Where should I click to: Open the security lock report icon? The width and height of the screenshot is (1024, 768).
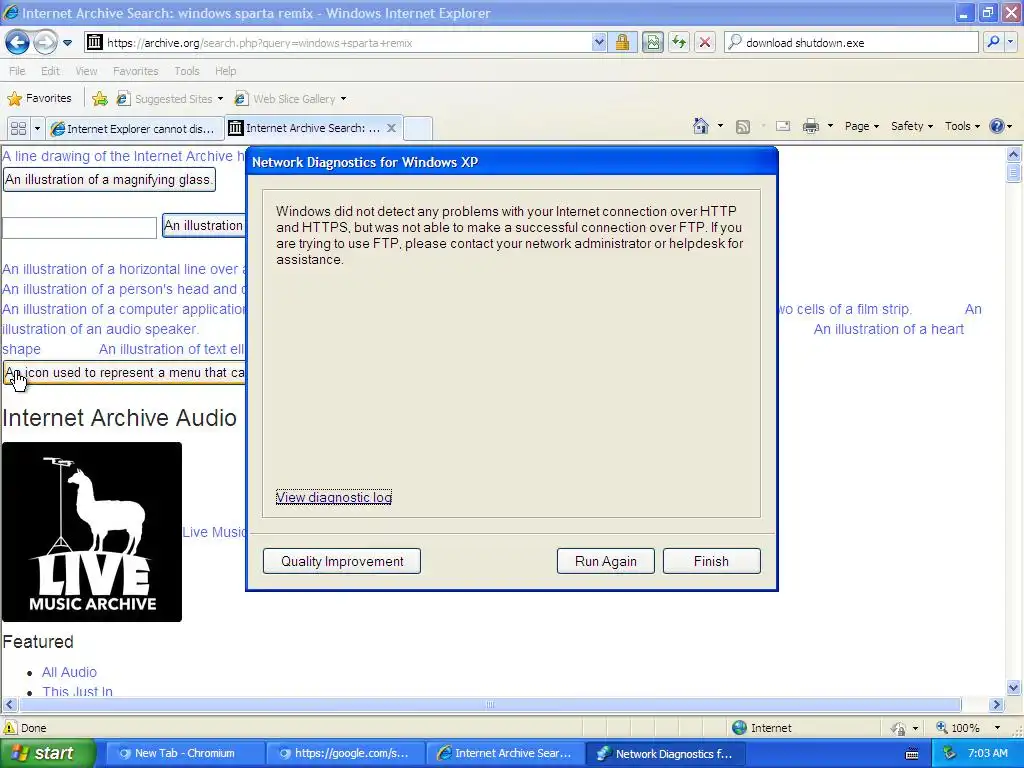click(x=622, y=42)
